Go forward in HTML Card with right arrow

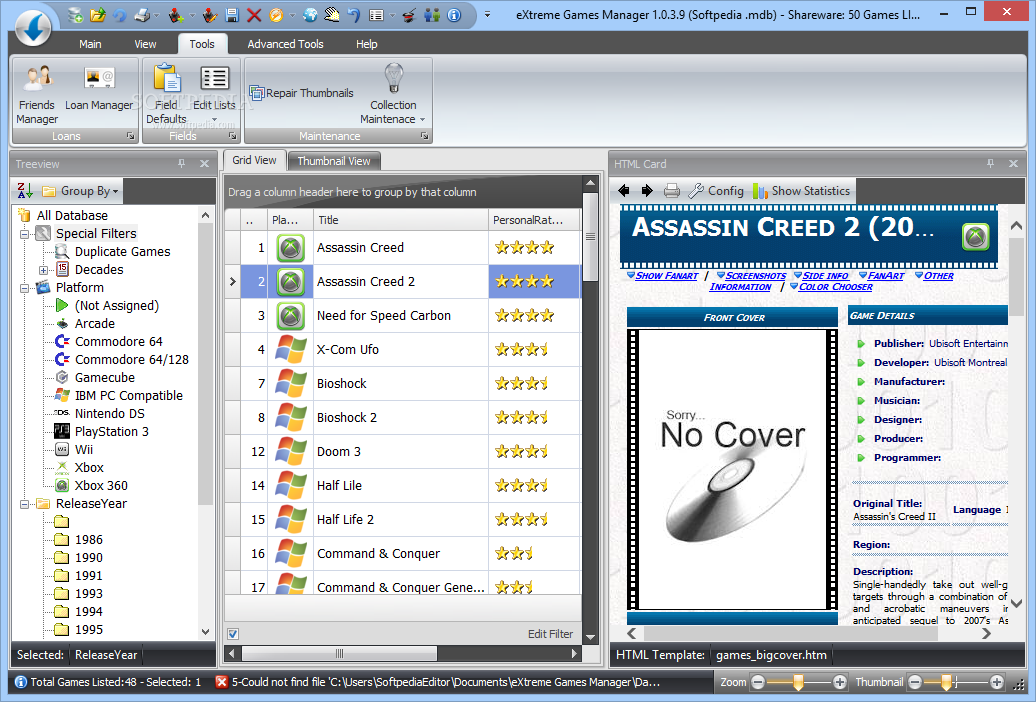click(647, 191)
